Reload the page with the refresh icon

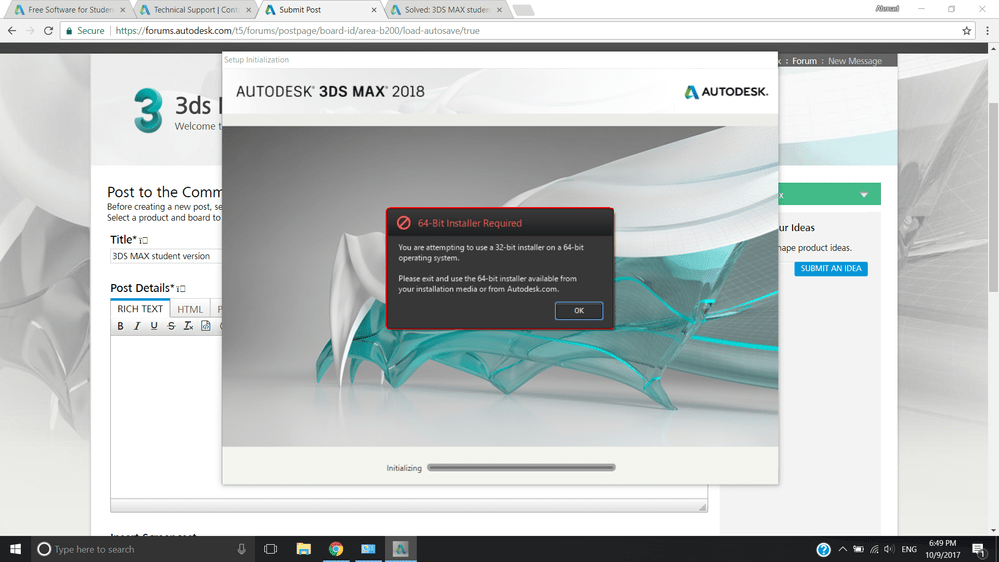pos(48,31)
